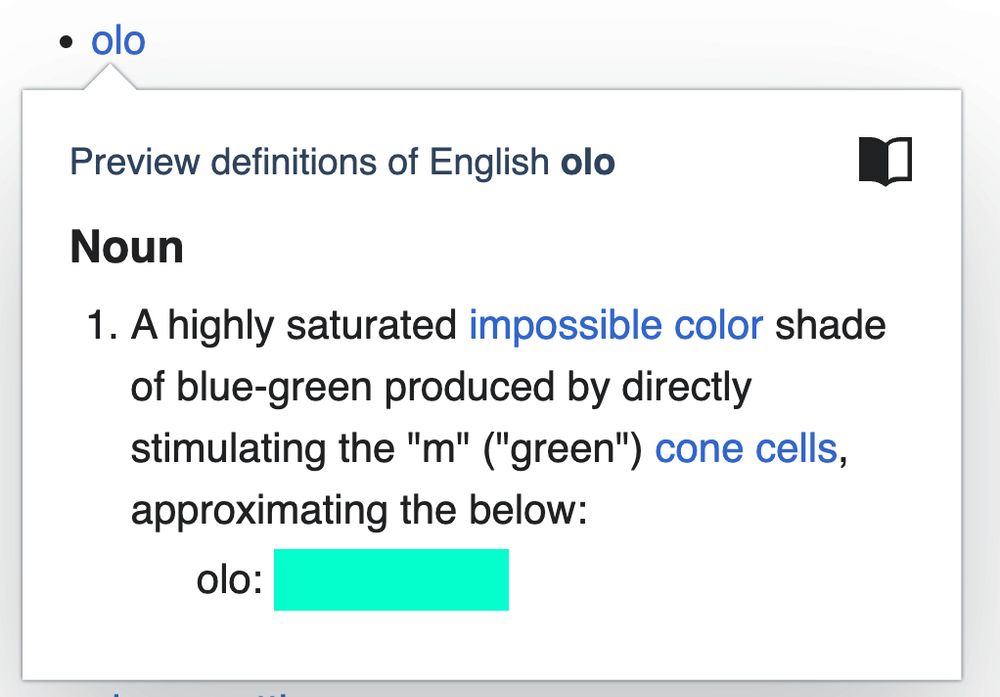Follow the 'cone cells' link
The image size is (1000, 697).
click(x=746, y=449)
